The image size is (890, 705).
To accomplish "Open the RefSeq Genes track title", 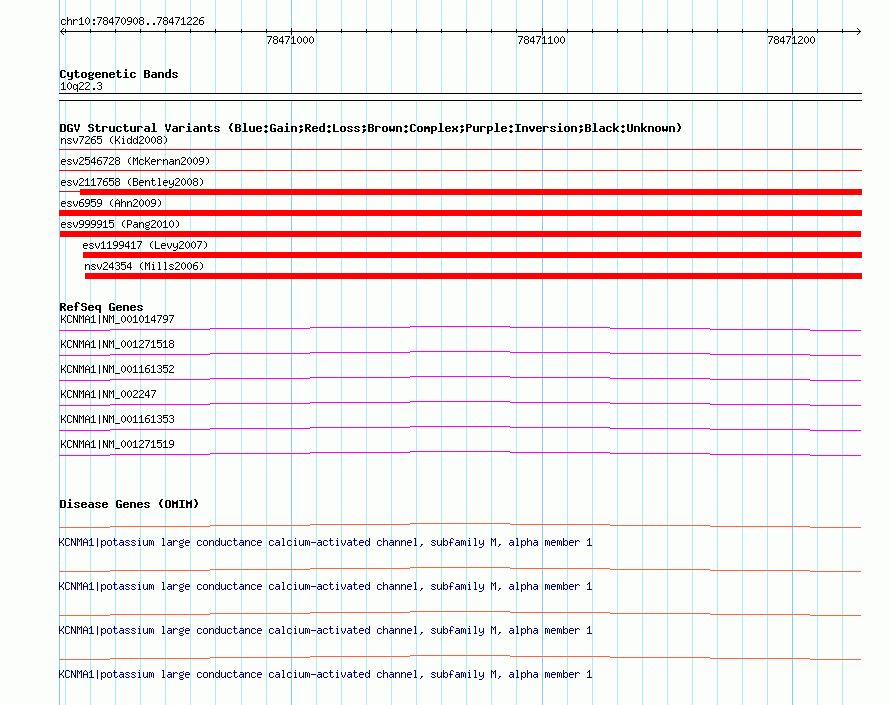I will click(x=102, y=307).
